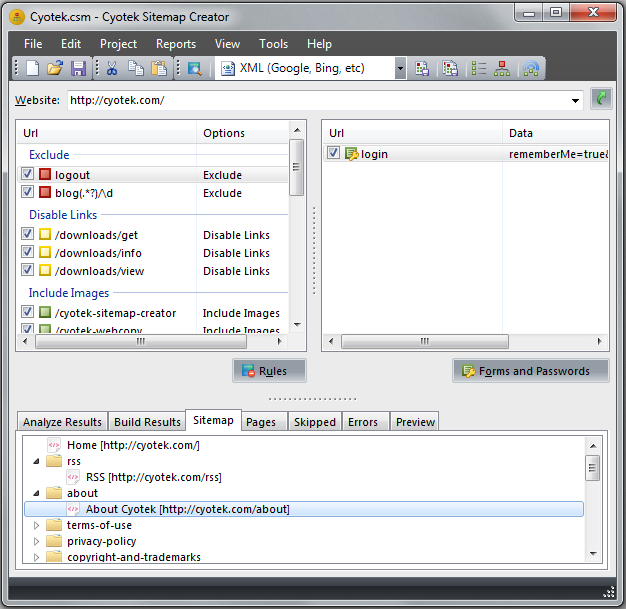Image resolution: width=626 pixels, height=609 pixels.
Task: Open the Website URL dropdown arrow
Action: coord(575,100)
